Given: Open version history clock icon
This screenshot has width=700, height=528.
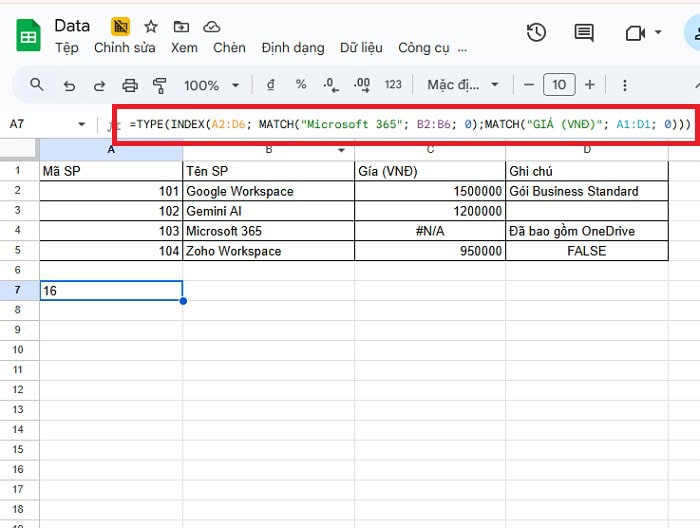Looking at the screenshot, I should 536,33.
